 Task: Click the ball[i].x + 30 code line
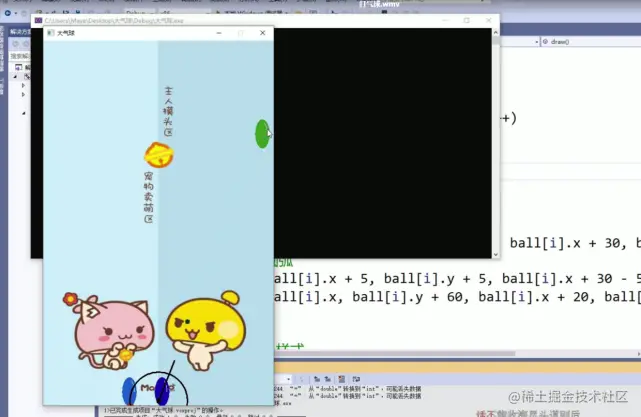click(x=575, y=243)
